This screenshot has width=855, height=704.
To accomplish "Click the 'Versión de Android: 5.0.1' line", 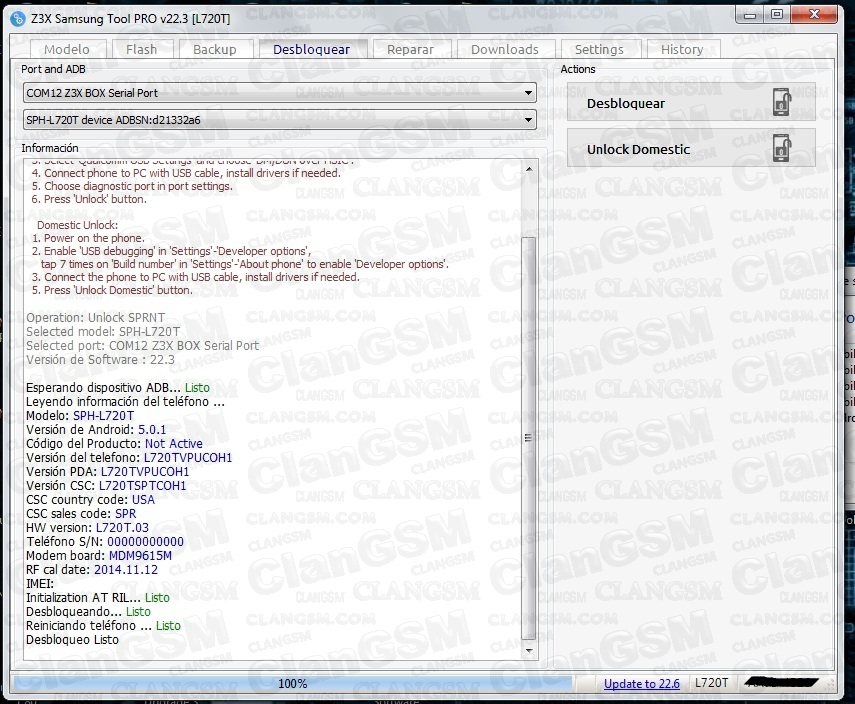I will (96, 430).
